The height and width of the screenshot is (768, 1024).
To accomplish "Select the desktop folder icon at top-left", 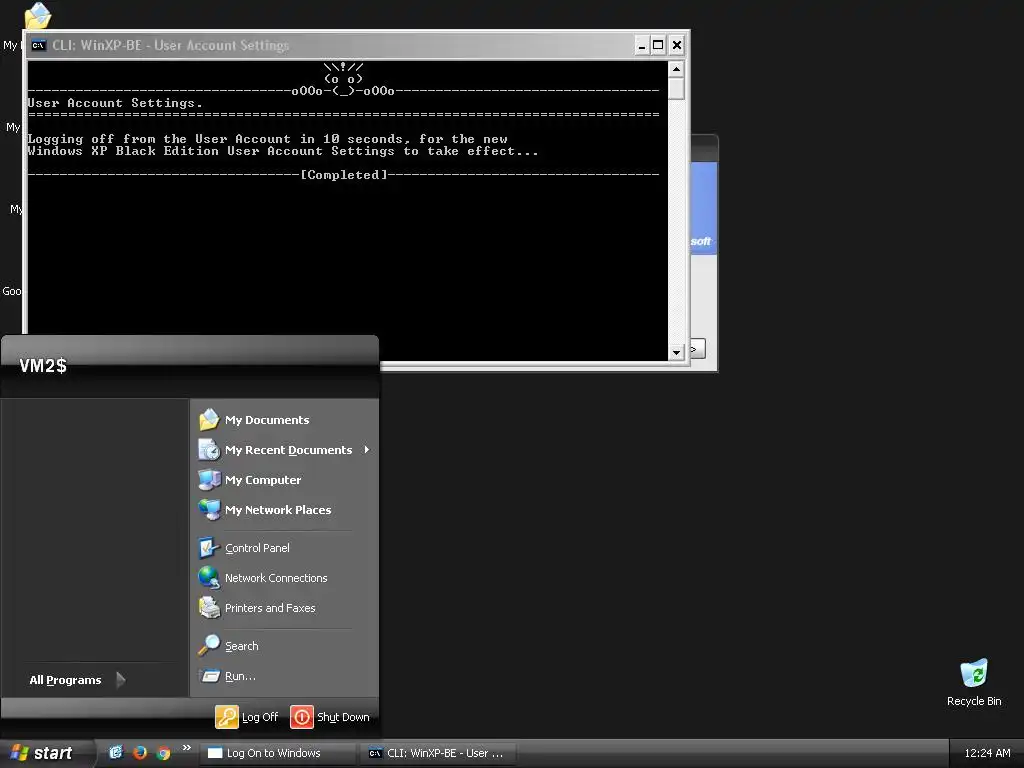I will click(x=37, y=16).
